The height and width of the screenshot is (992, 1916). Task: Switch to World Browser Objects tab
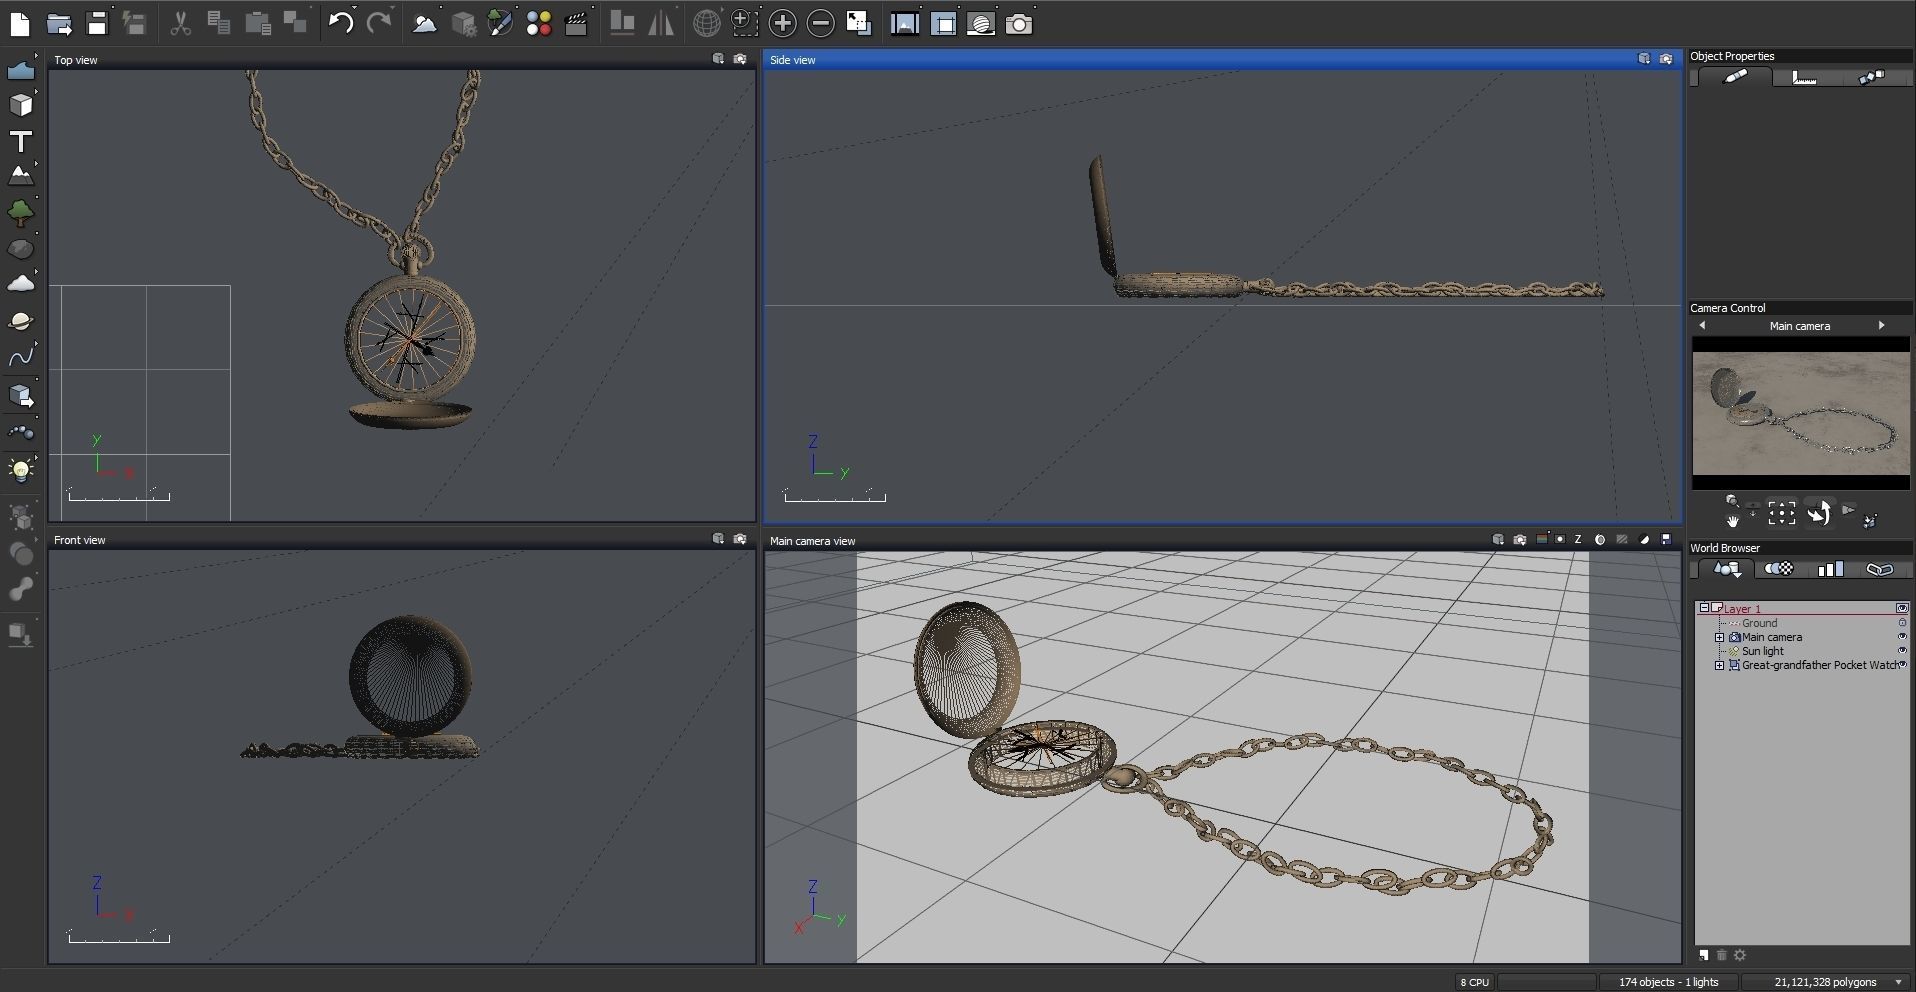(x=1727, y=569)
